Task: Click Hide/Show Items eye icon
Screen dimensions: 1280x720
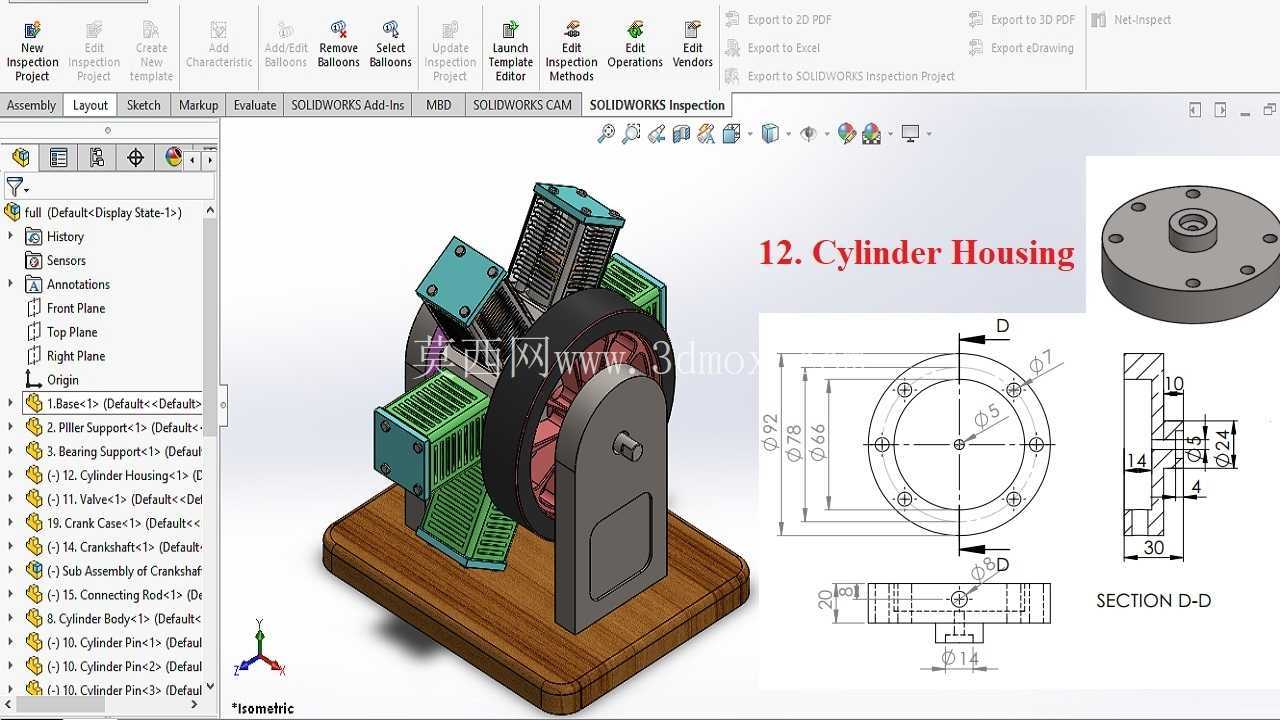Action: tap(808, 133)
